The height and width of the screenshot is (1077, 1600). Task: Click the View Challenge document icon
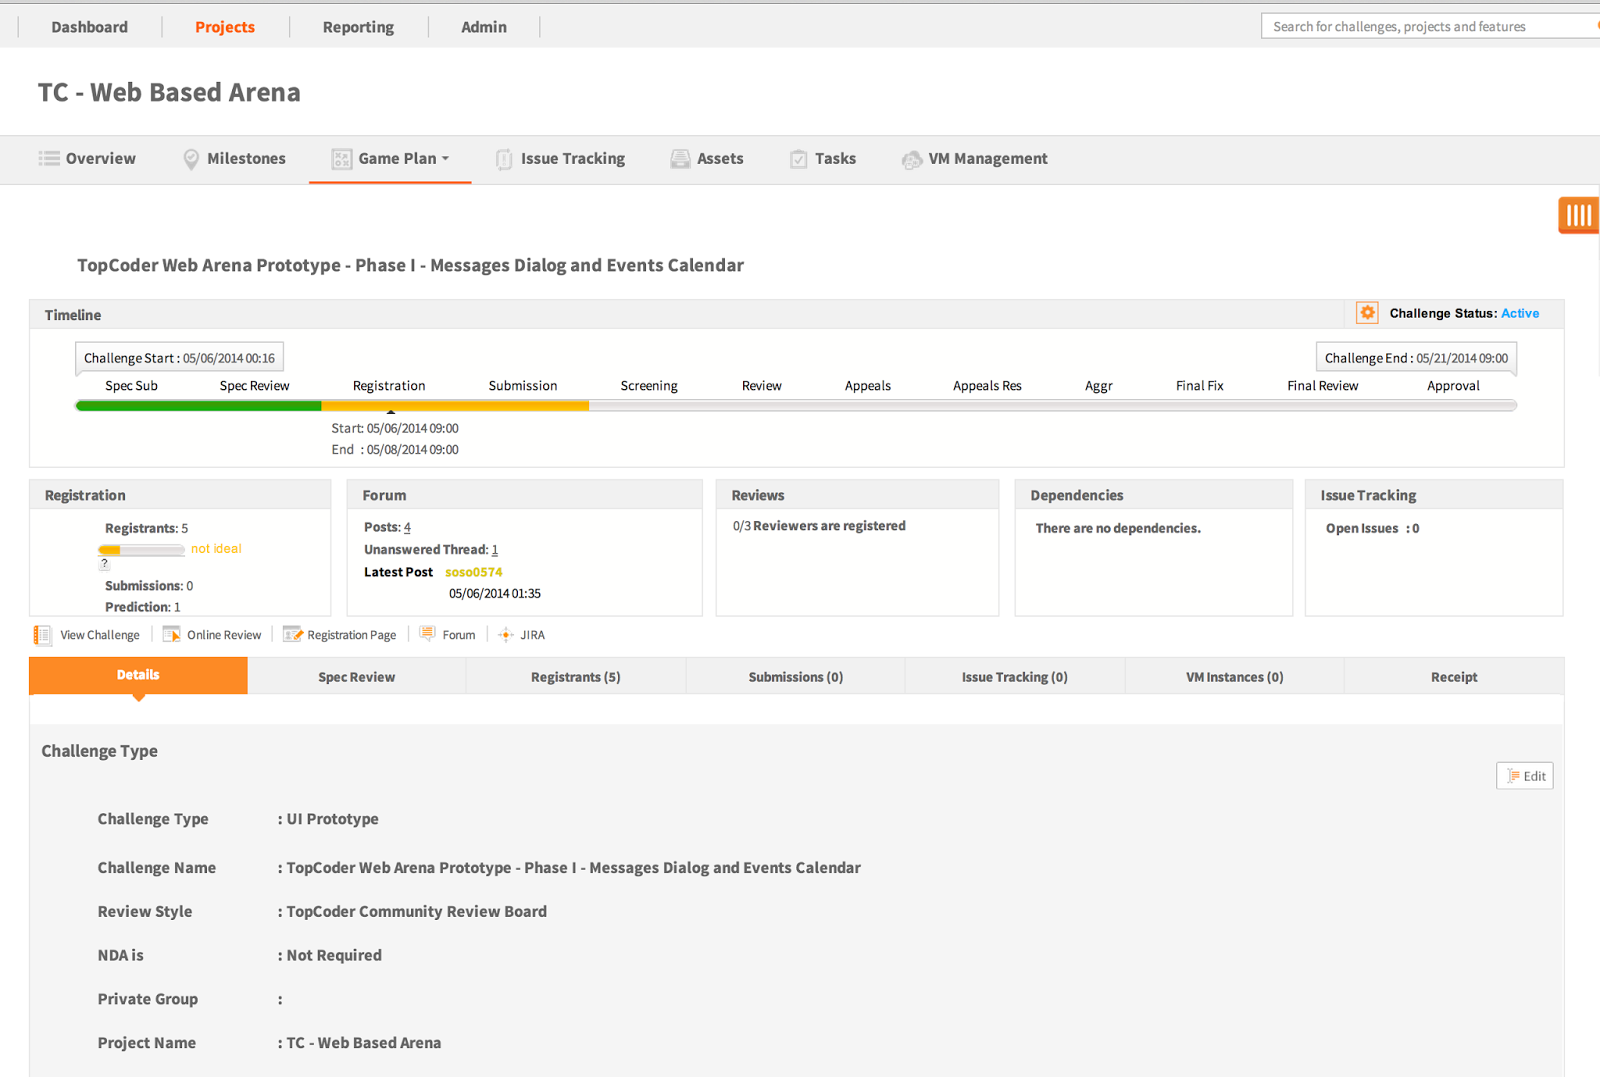point(43,635)
